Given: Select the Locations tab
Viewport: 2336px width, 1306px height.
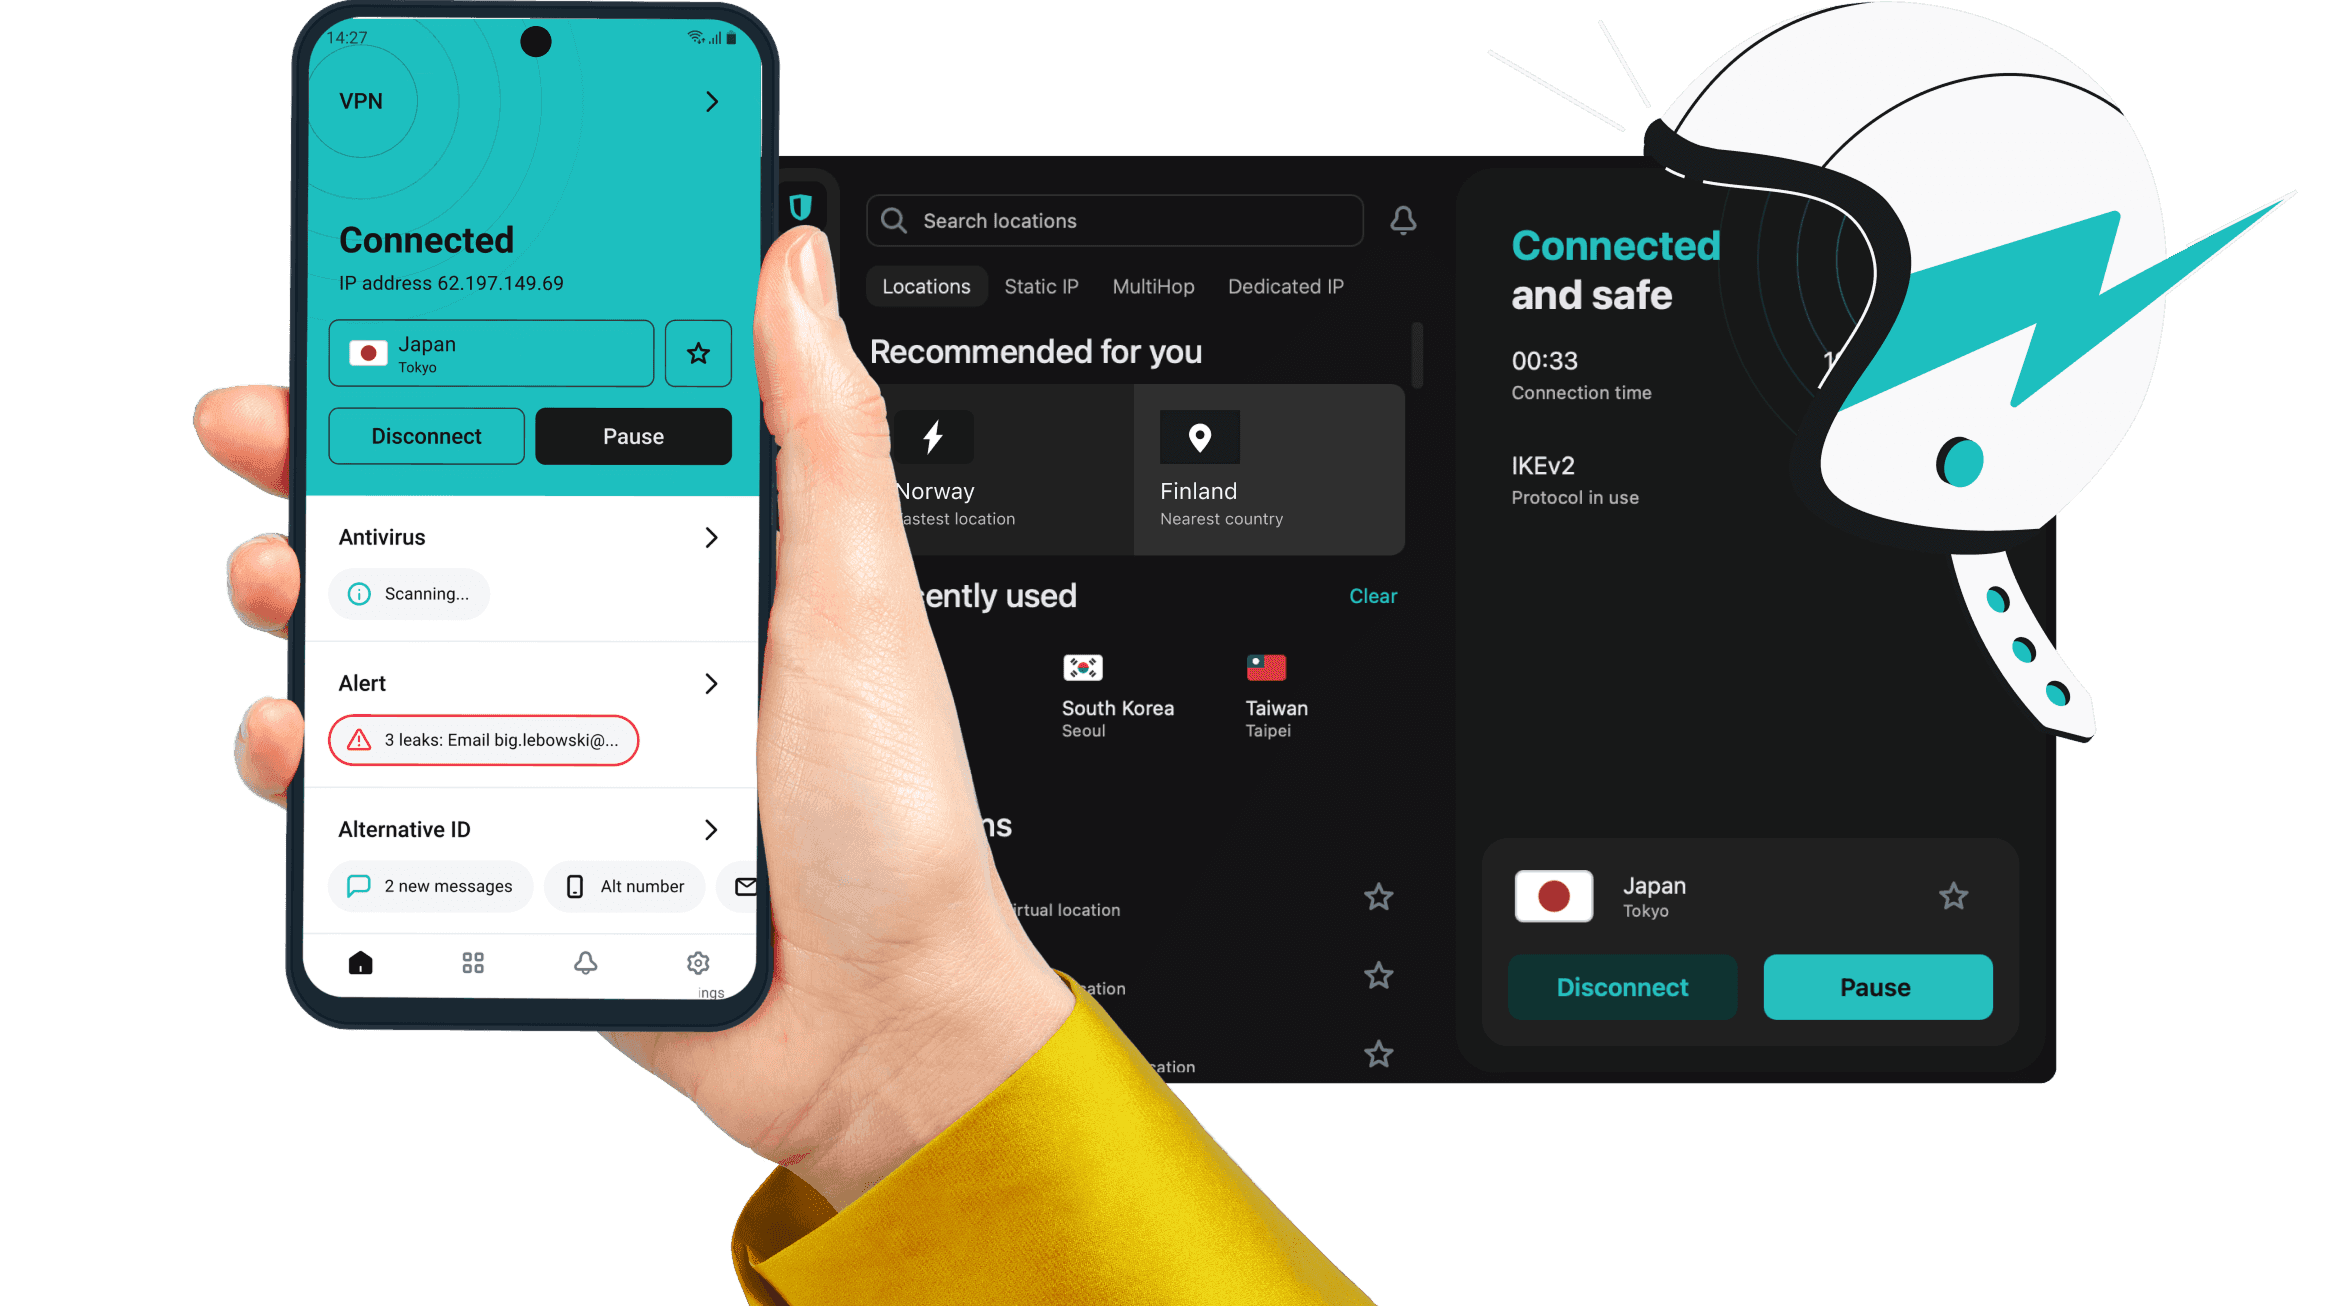Looking at the screenshot, I should pos(926,284).
